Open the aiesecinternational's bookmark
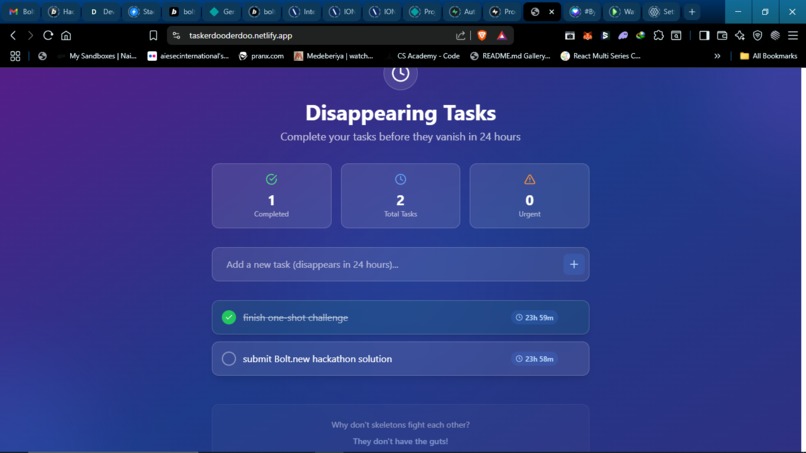 [x=188, y=56]
